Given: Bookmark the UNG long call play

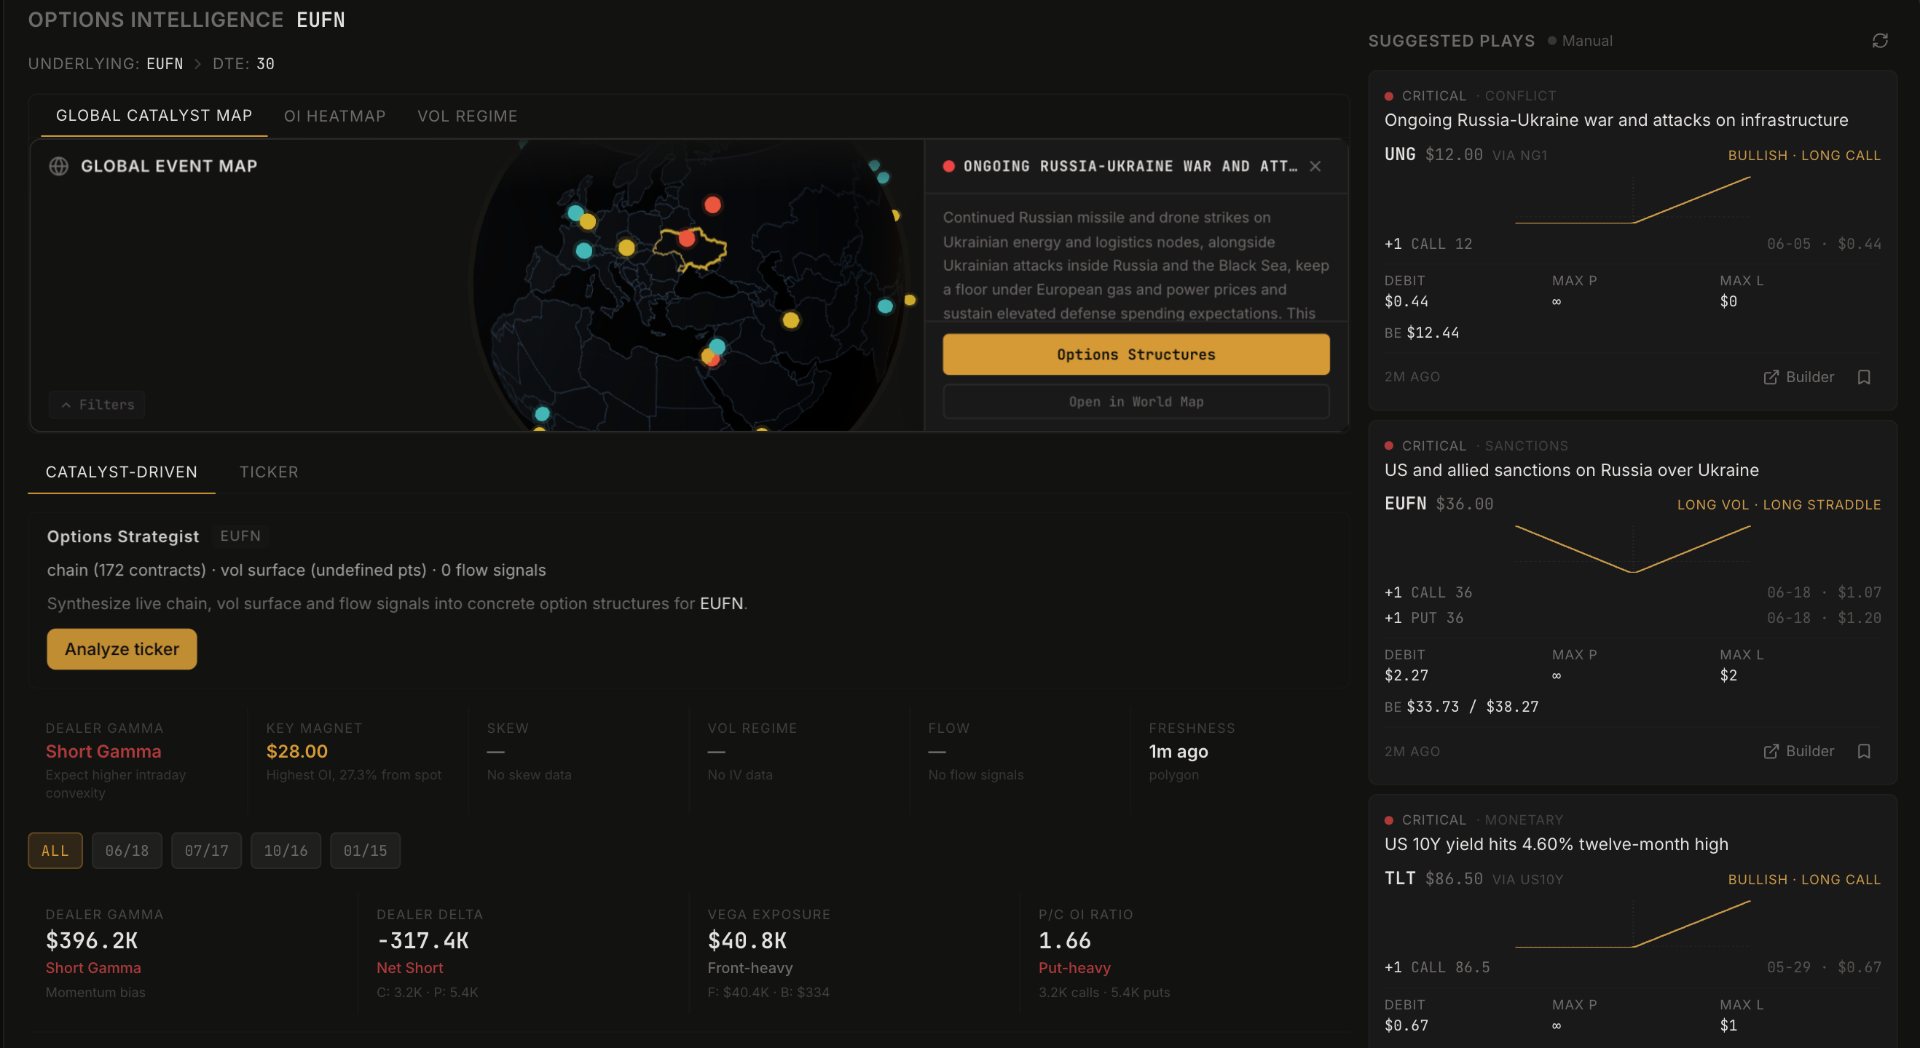Looking at the screenshot, I should click(1864, 377).
